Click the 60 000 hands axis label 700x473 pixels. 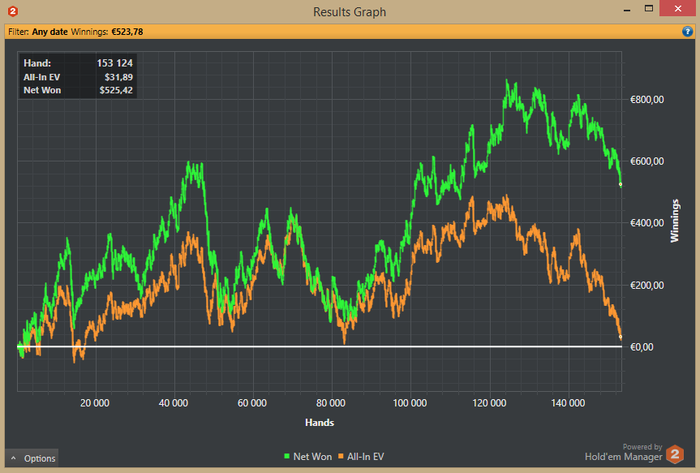tap(252, 403)
